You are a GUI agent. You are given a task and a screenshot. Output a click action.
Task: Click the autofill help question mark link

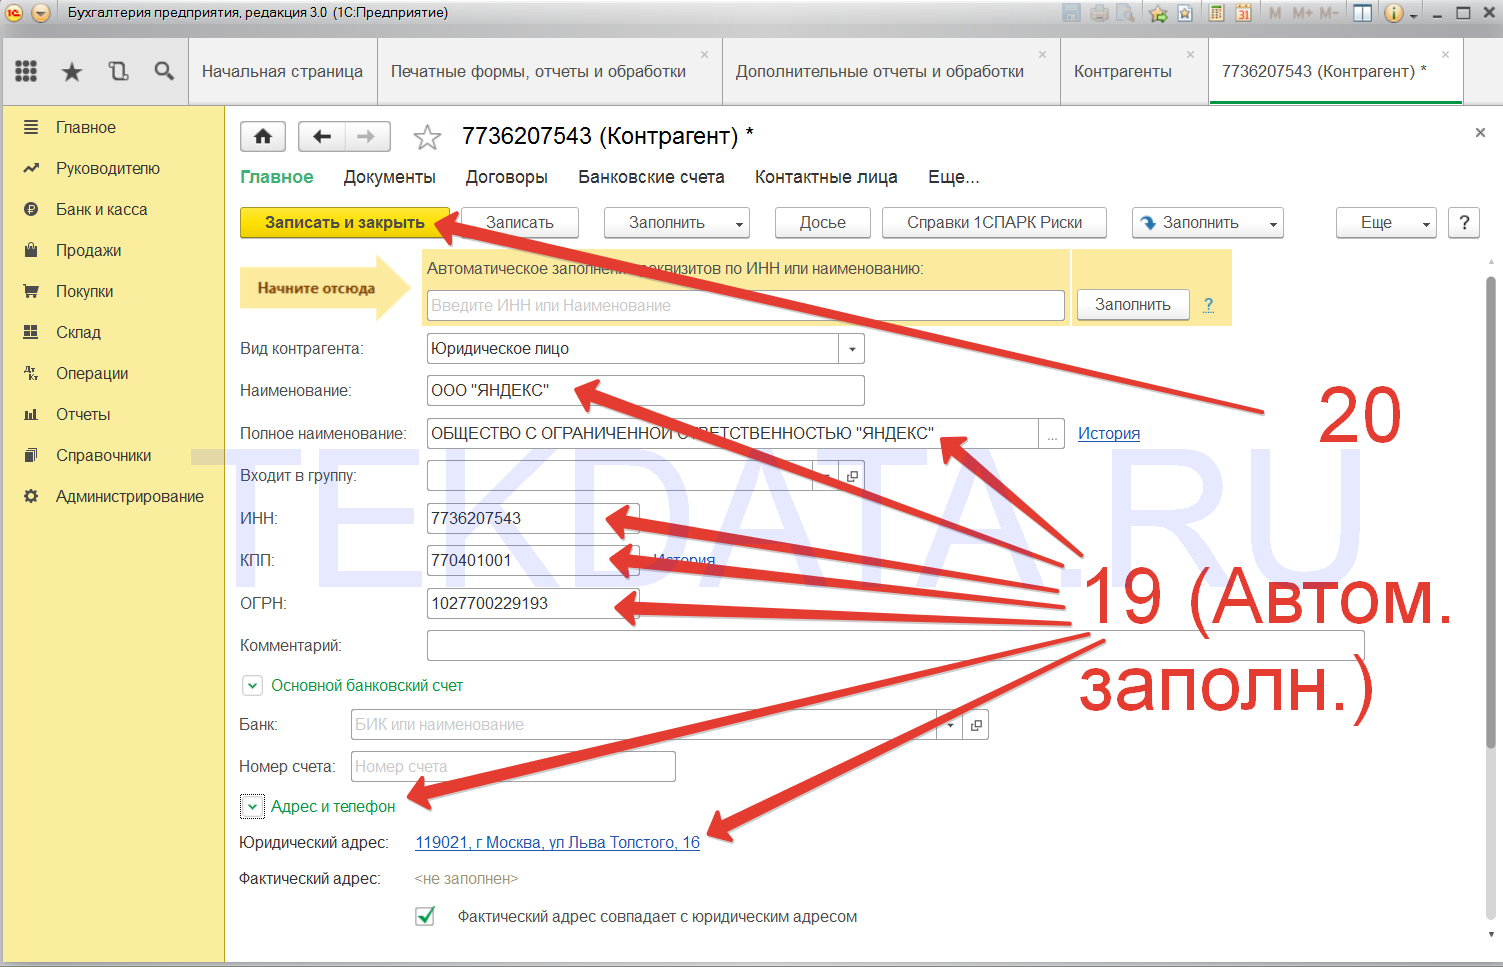pos(1208,305)
